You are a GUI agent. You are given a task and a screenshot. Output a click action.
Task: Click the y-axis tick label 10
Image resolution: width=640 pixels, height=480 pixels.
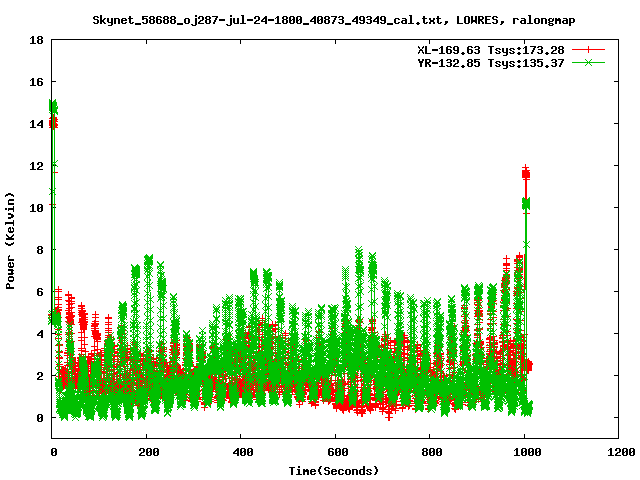coord(36,208)
